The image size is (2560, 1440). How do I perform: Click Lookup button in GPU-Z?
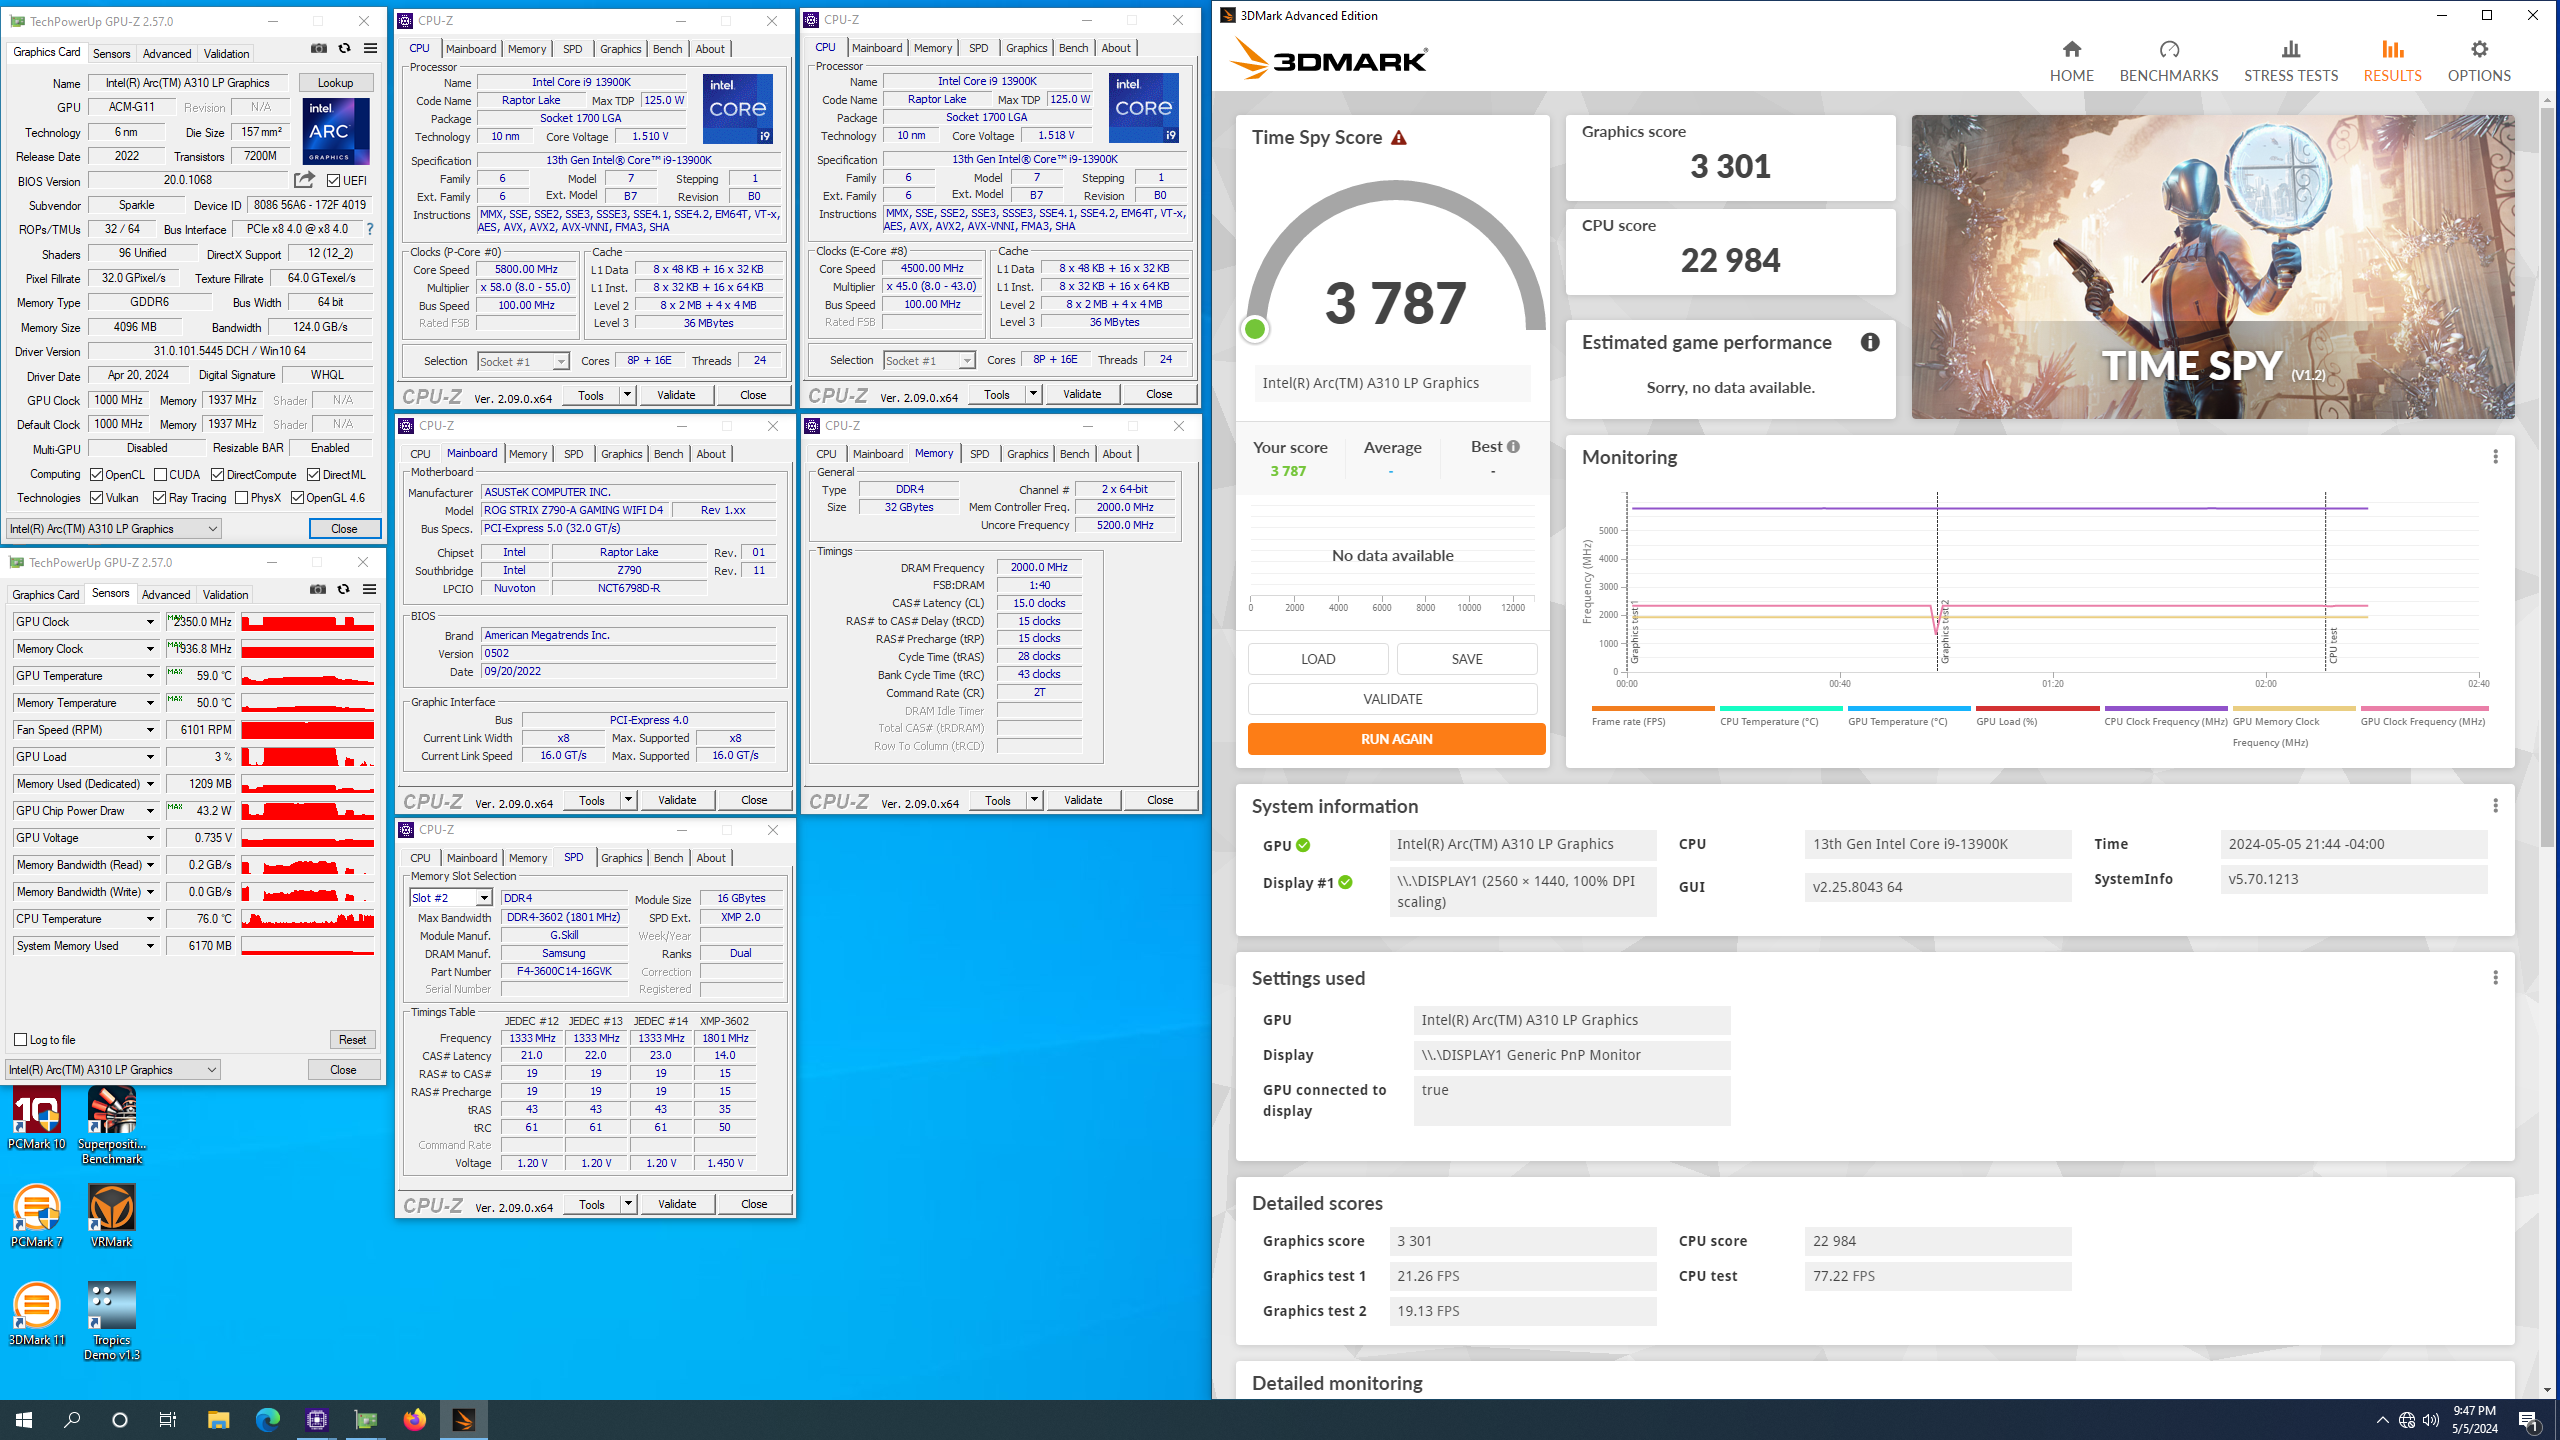335,83
